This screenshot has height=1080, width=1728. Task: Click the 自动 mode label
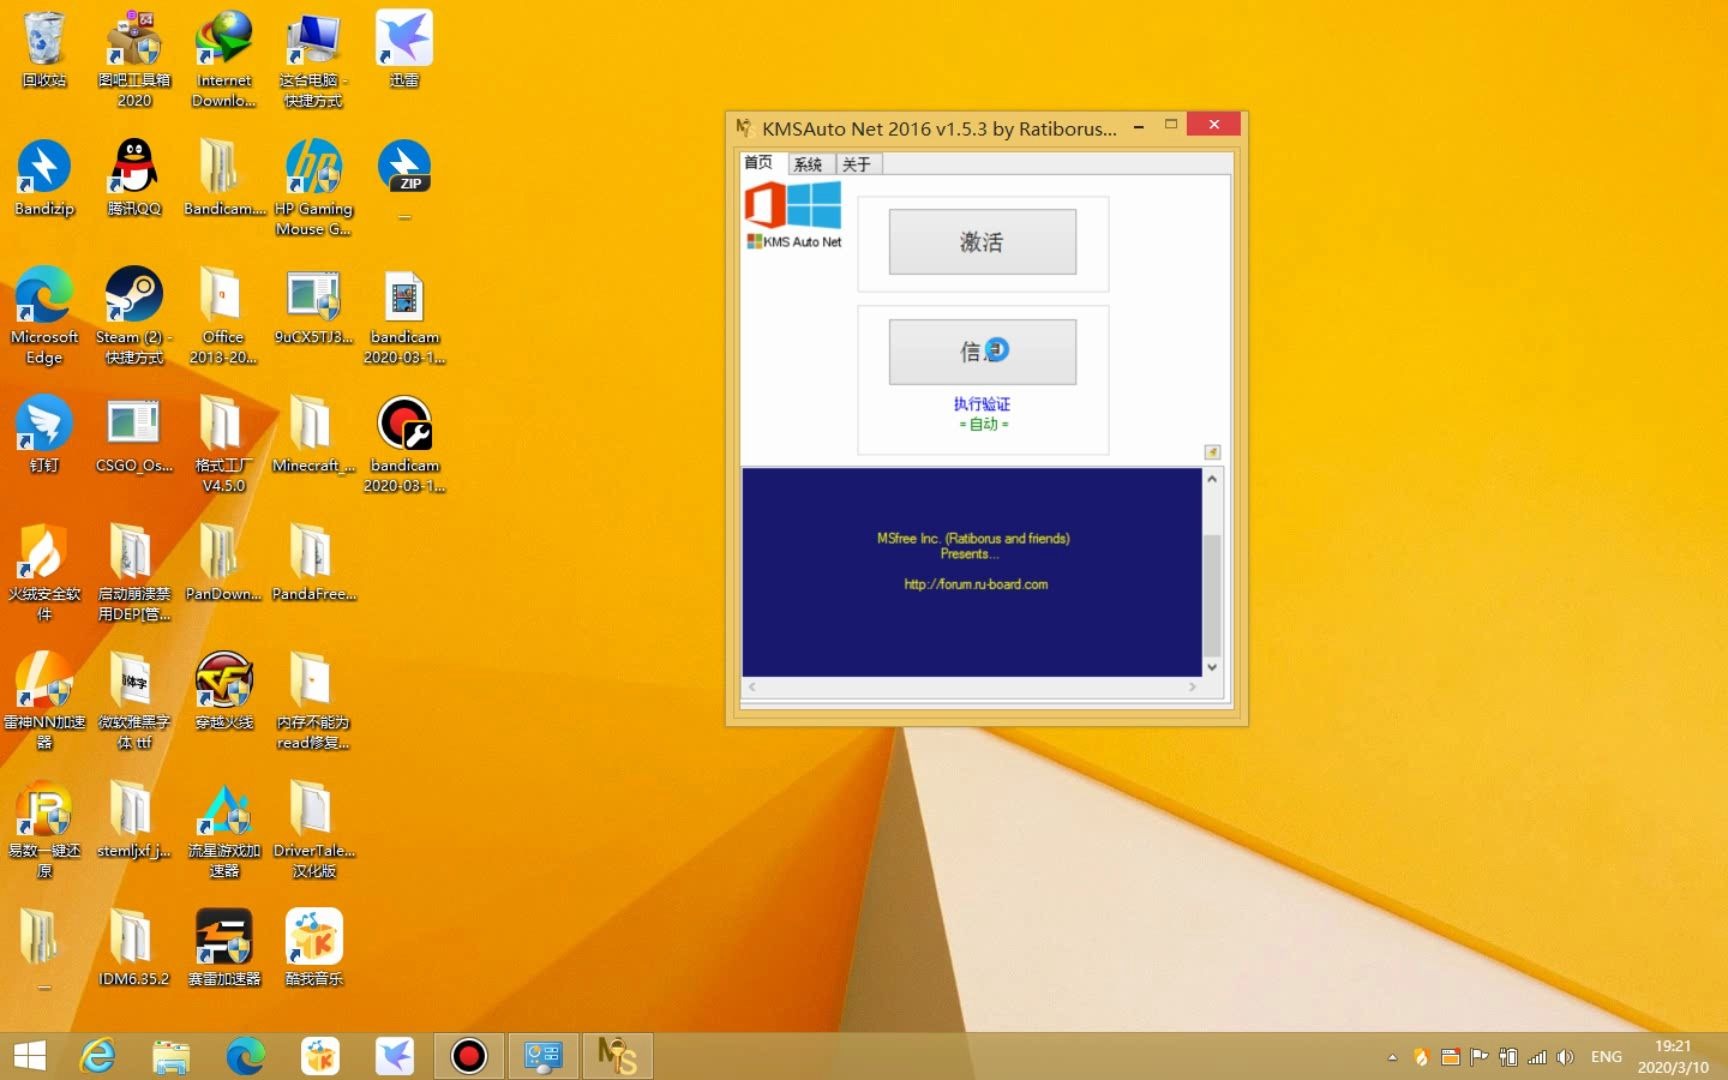pos(984,424)
